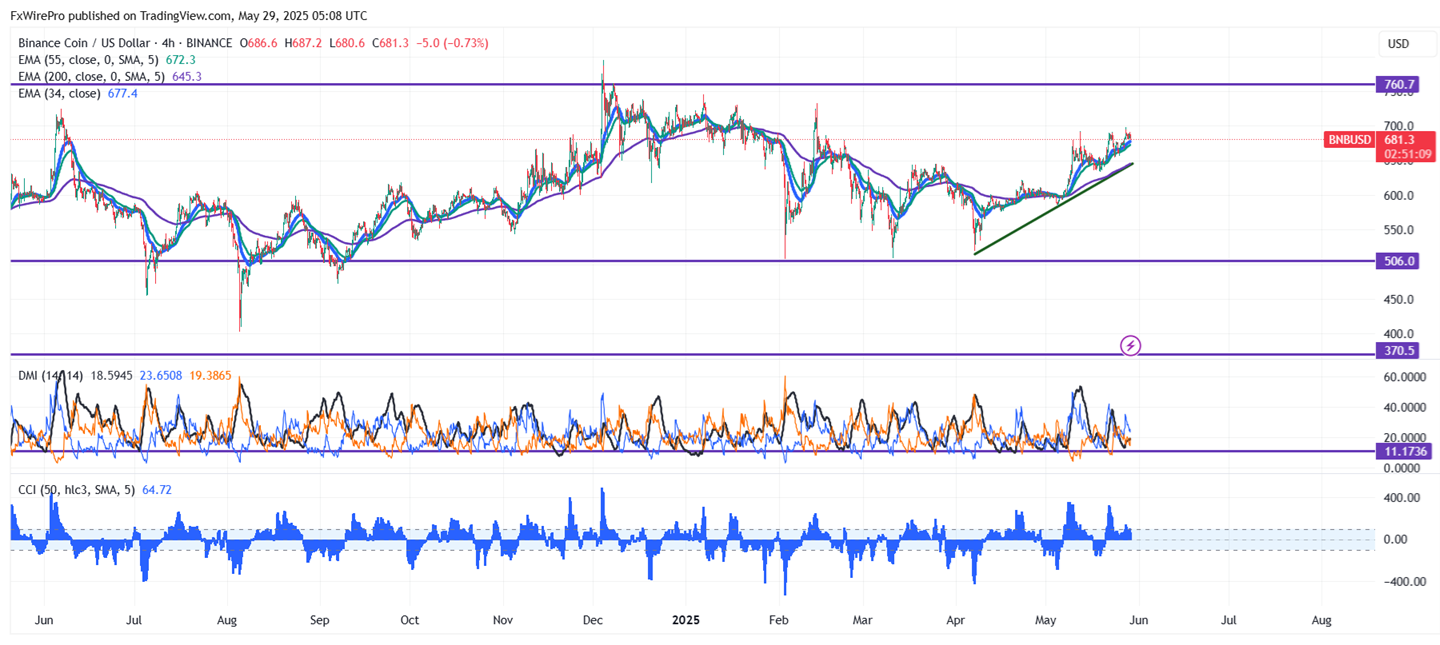This screenshot has width=1440, height=645.
Task: Select the Binance Coin / US Dollar title
Action: 84,43
